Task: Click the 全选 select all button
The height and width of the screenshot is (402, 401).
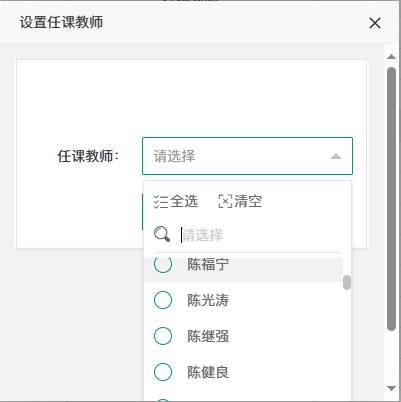Action: (176, 202)
